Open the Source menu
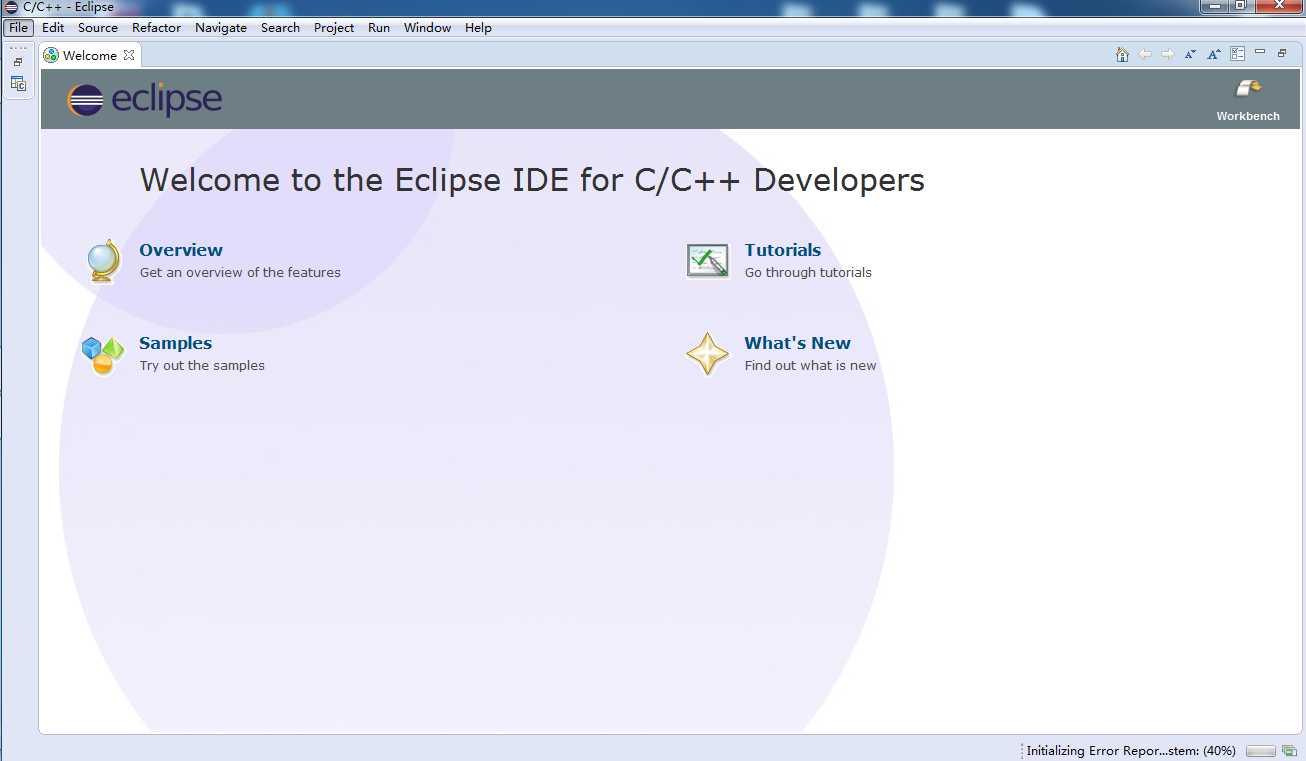 (98, 28)
